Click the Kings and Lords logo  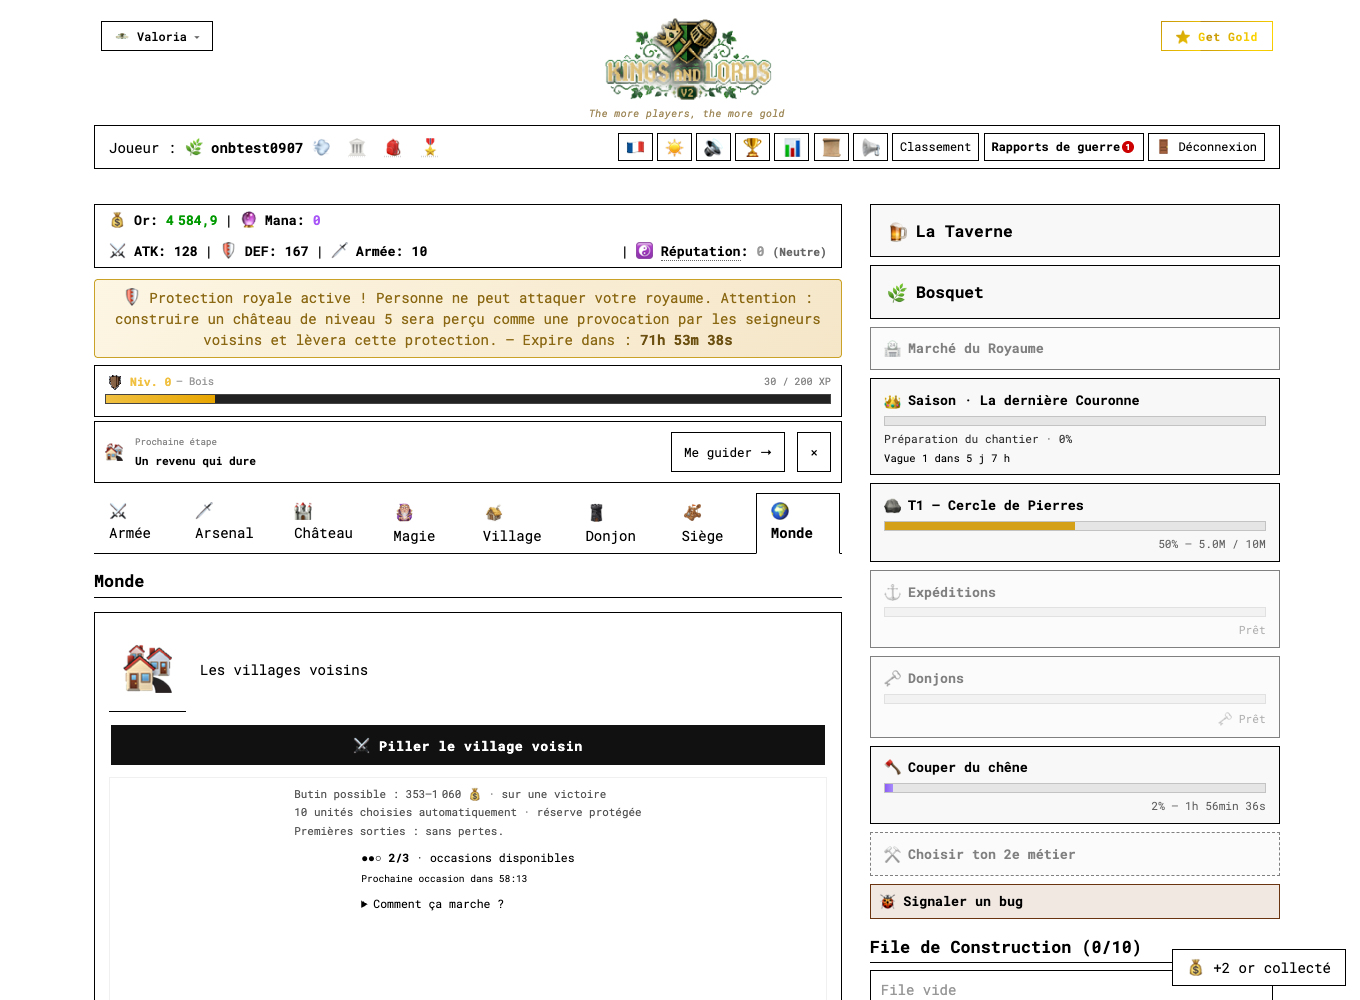coord(687,60)
